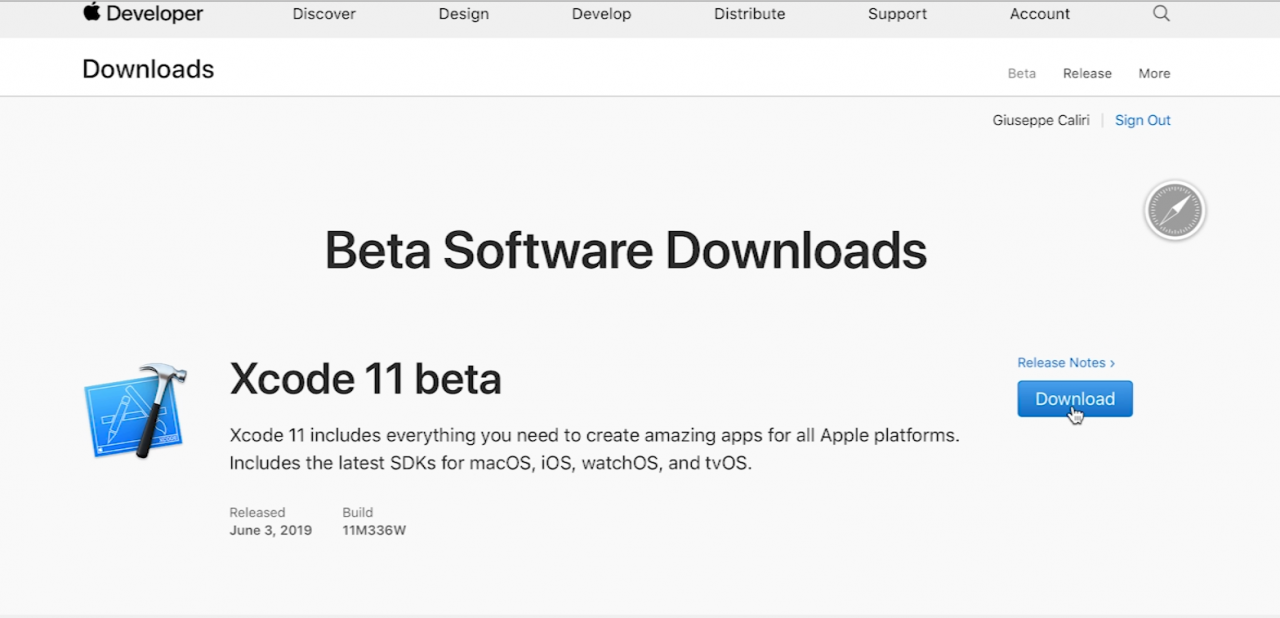Click the Developer text link

point(155,13)
